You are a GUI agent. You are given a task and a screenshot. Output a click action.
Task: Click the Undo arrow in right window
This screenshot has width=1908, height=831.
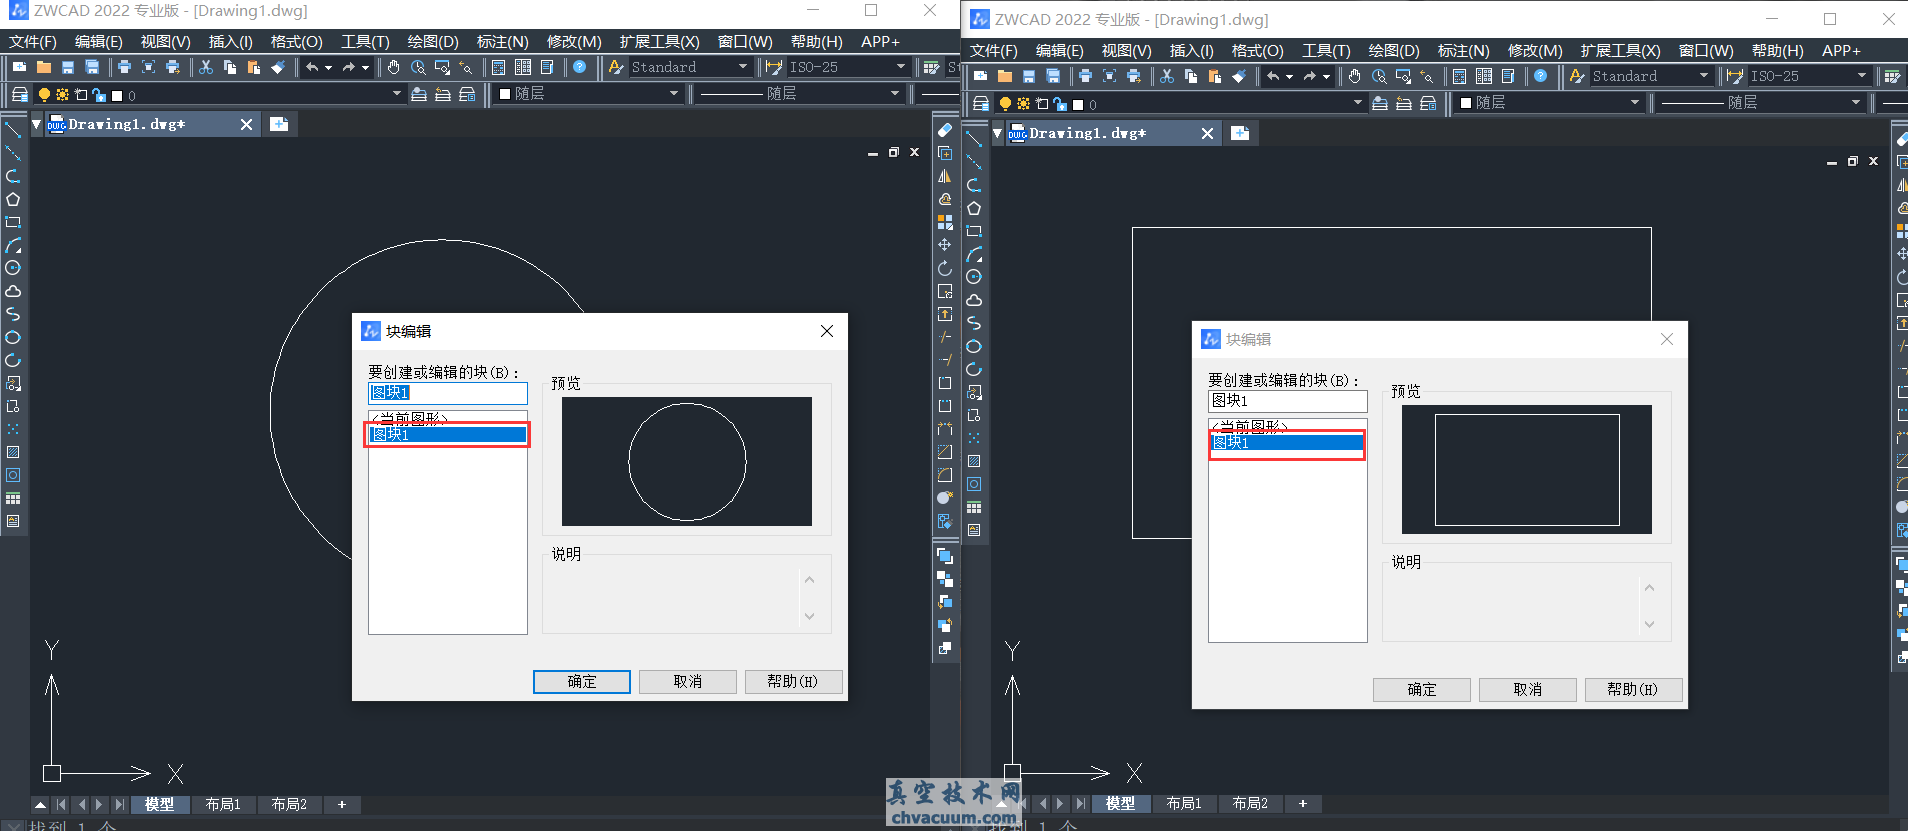[x=1273, y=76]
